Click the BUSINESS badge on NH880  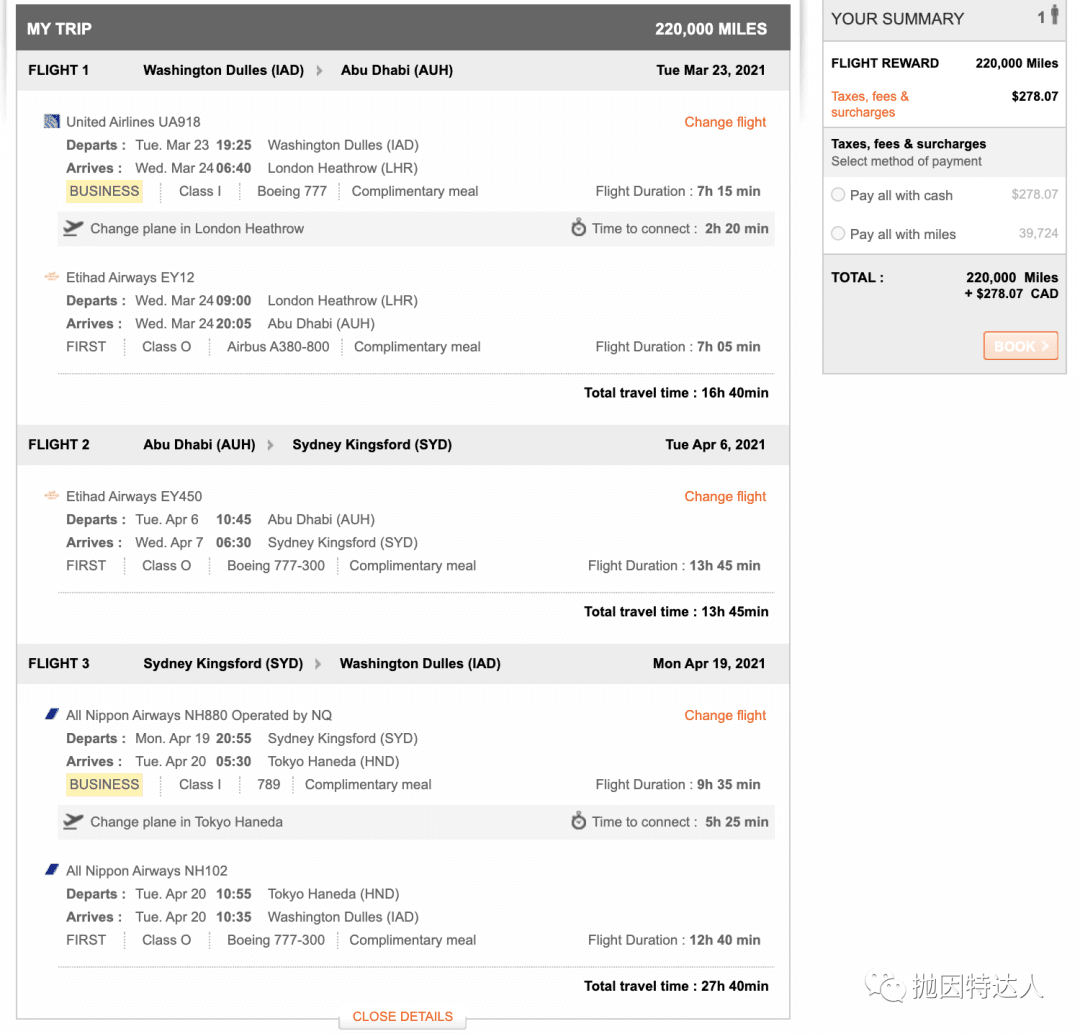104,785
